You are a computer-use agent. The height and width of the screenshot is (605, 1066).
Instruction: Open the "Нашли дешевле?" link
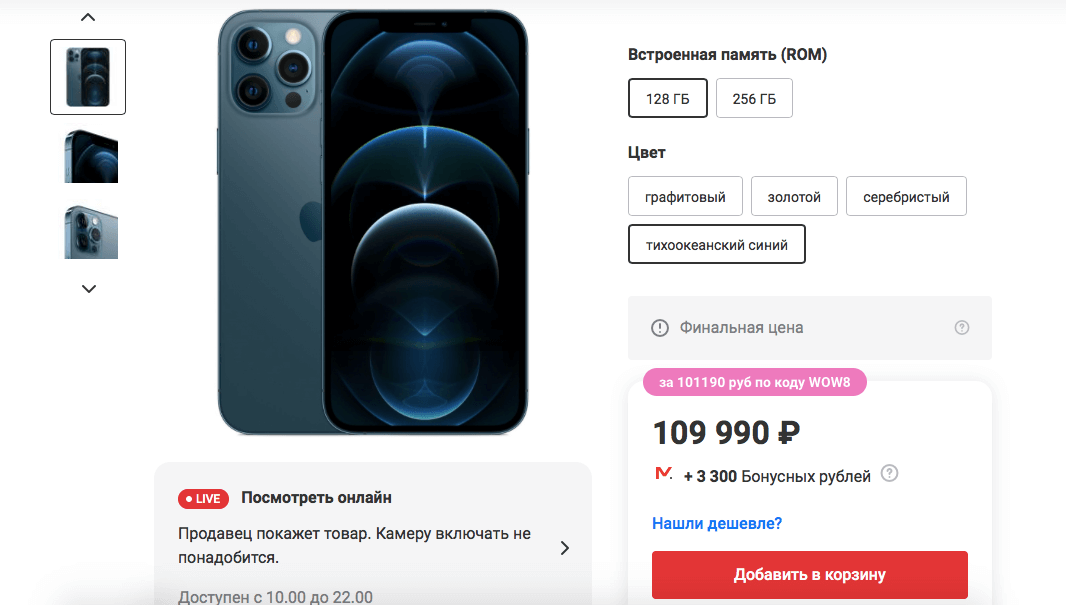pyautogui.click(x=716, y=523)
